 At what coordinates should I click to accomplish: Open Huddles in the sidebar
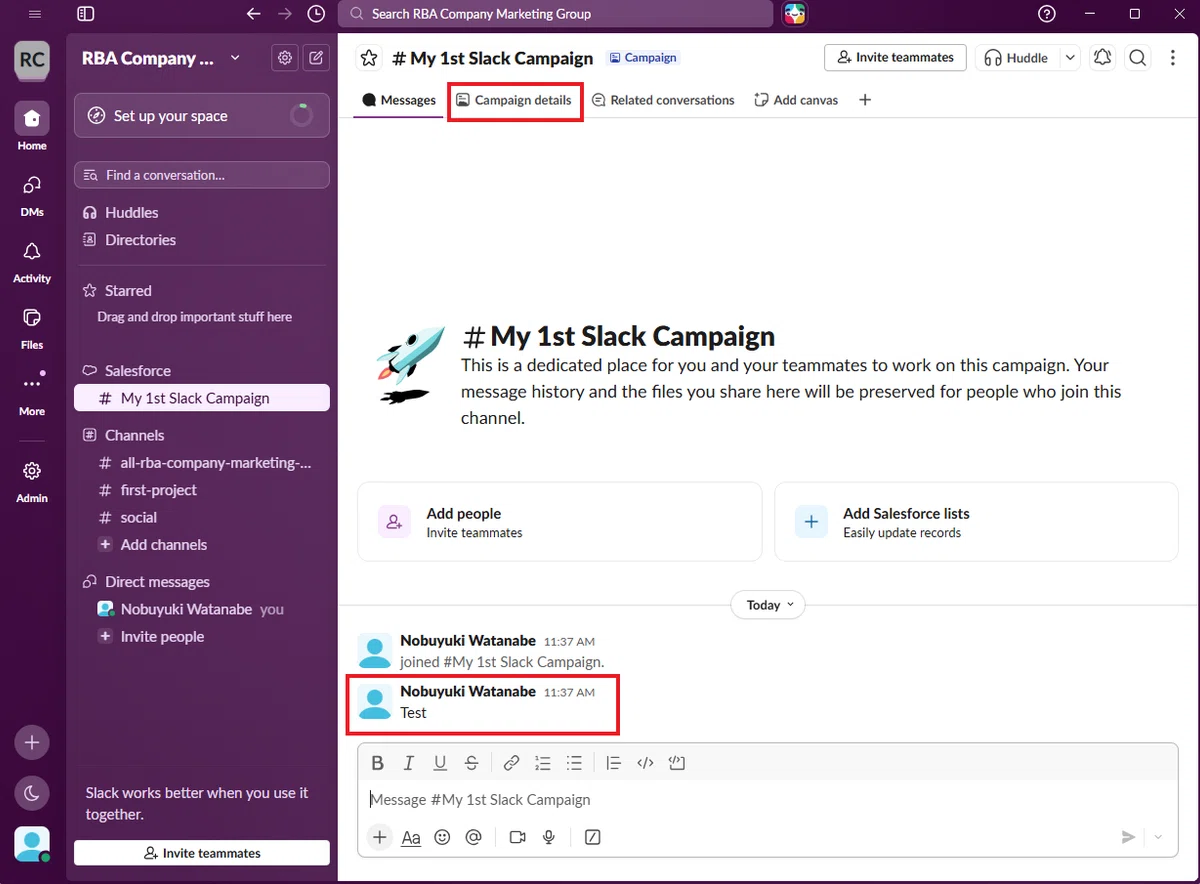131,212
